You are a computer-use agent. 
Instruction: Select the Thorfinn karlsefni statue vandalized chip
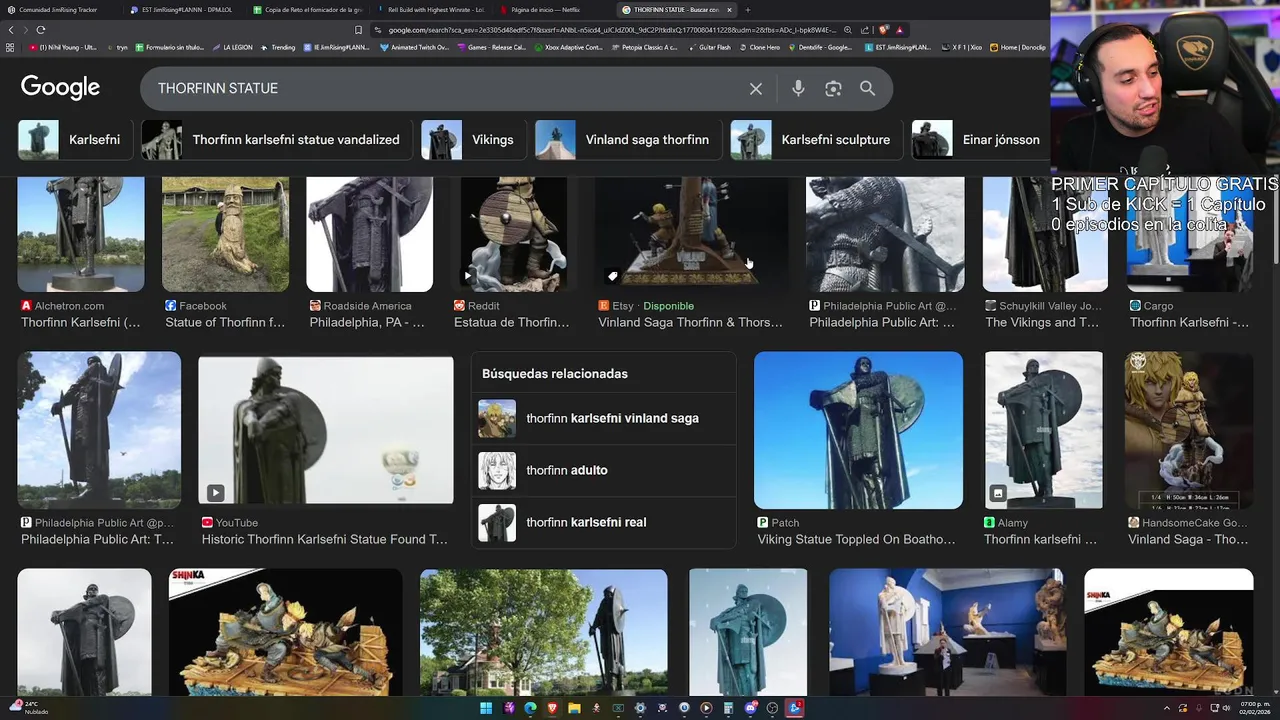276,140
